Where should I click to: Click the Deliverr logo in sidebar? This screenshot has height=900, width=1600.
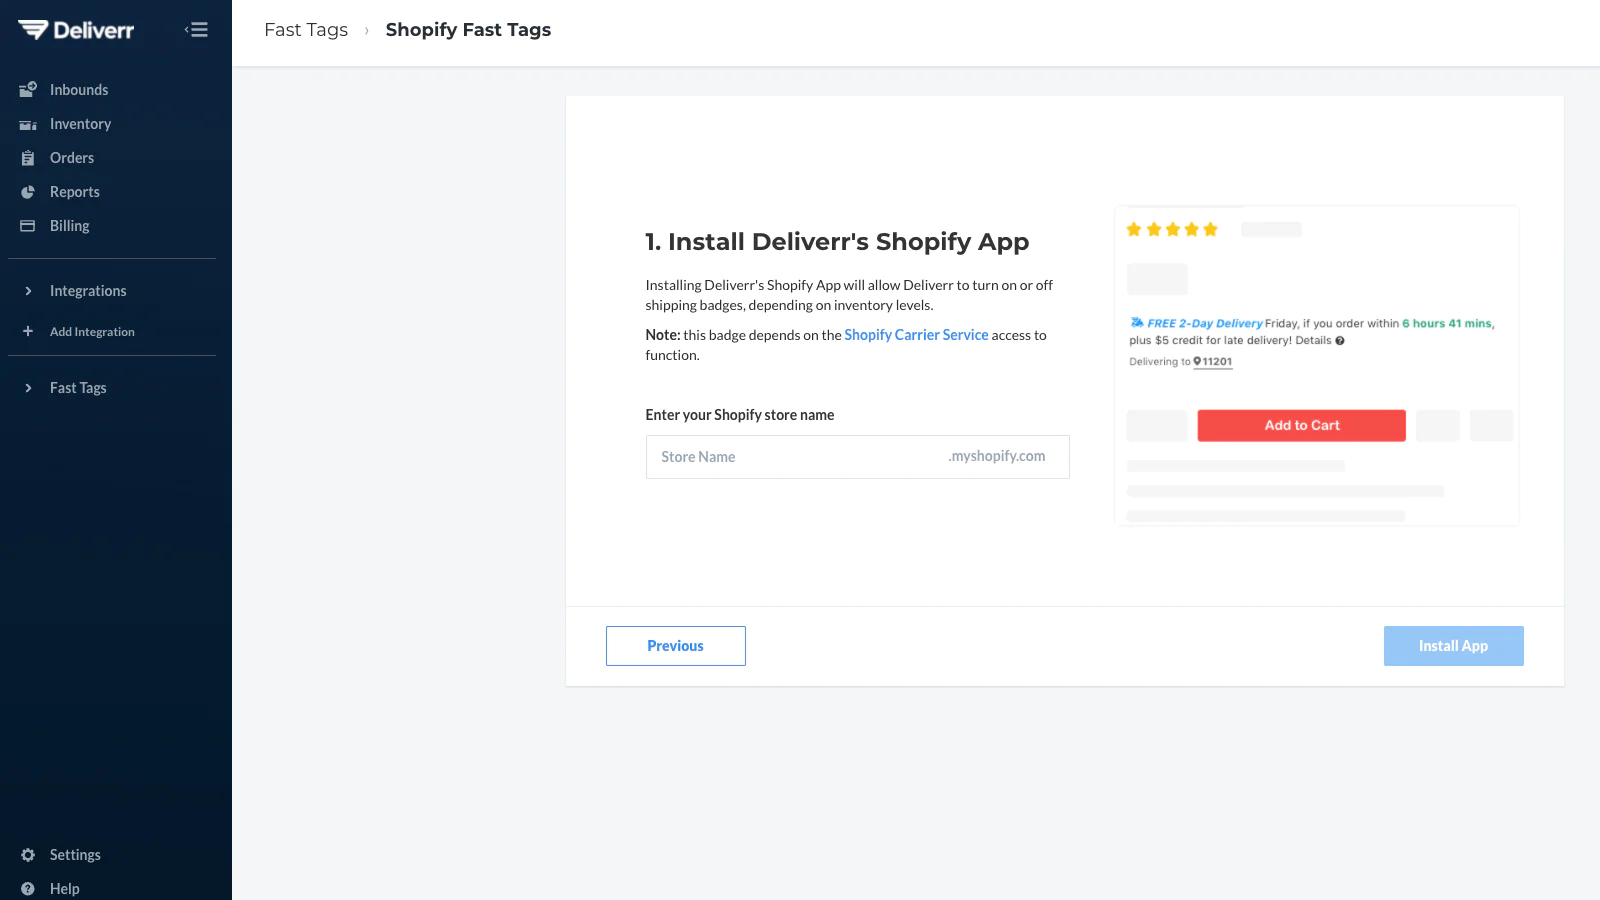coord(76,30)
